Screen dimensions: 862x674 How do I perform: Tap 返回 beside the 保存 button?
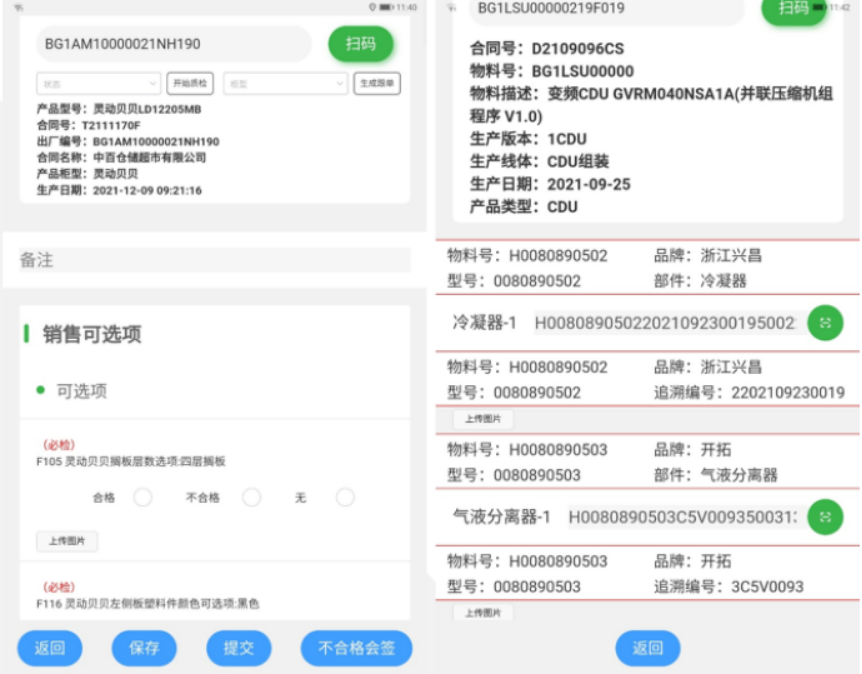pos(50,648)
